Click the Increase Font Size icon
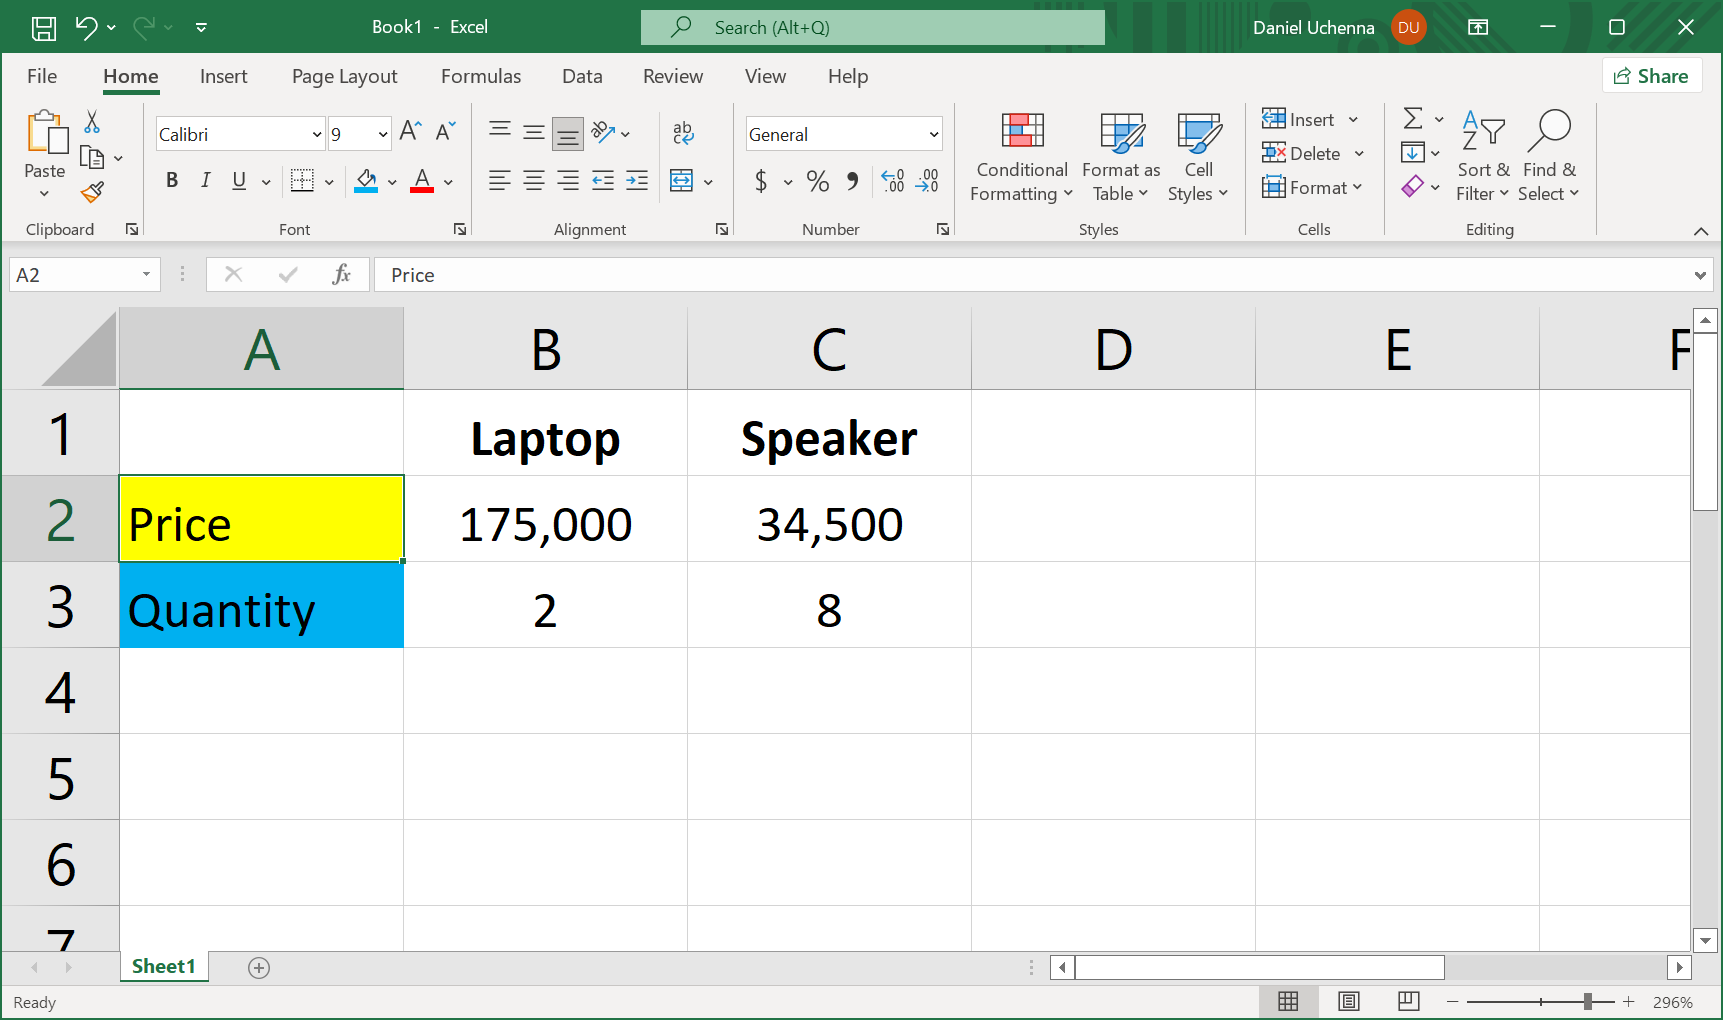This screenshot has width=1723, height=1020. (410, 131)
